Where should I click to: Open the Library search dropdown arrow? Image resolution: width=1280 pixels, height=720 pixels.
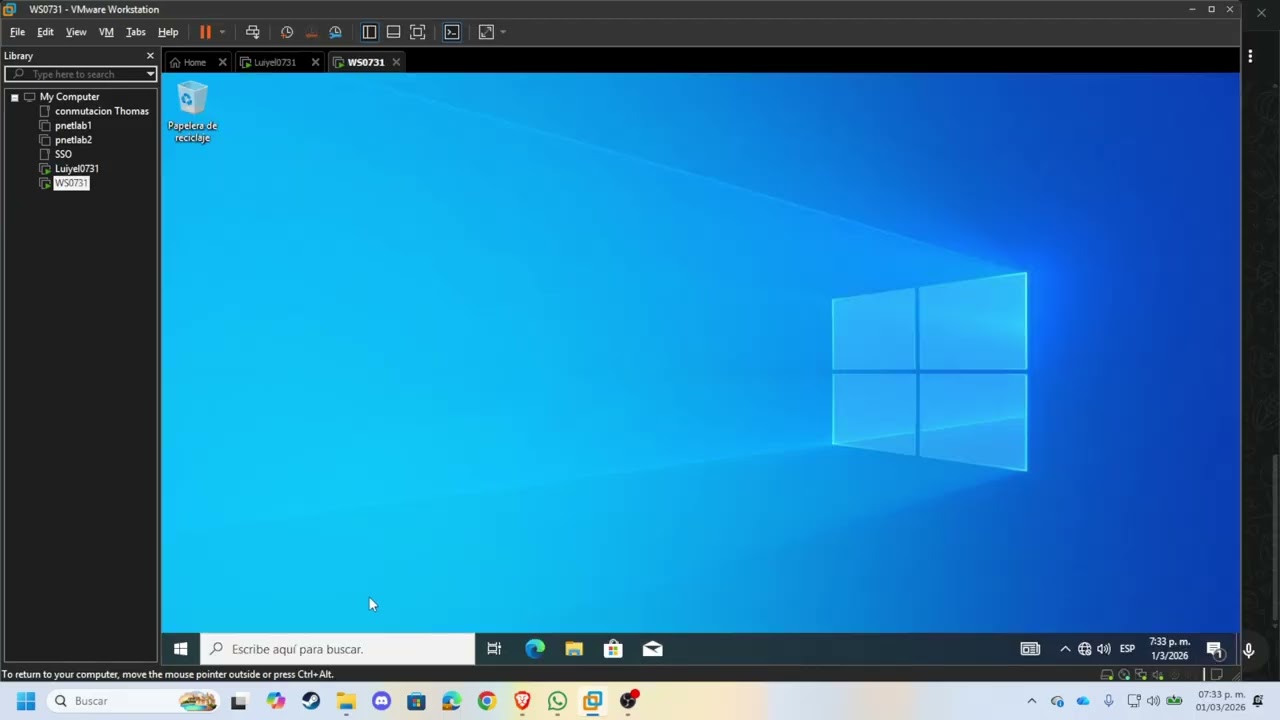(151, 74)
